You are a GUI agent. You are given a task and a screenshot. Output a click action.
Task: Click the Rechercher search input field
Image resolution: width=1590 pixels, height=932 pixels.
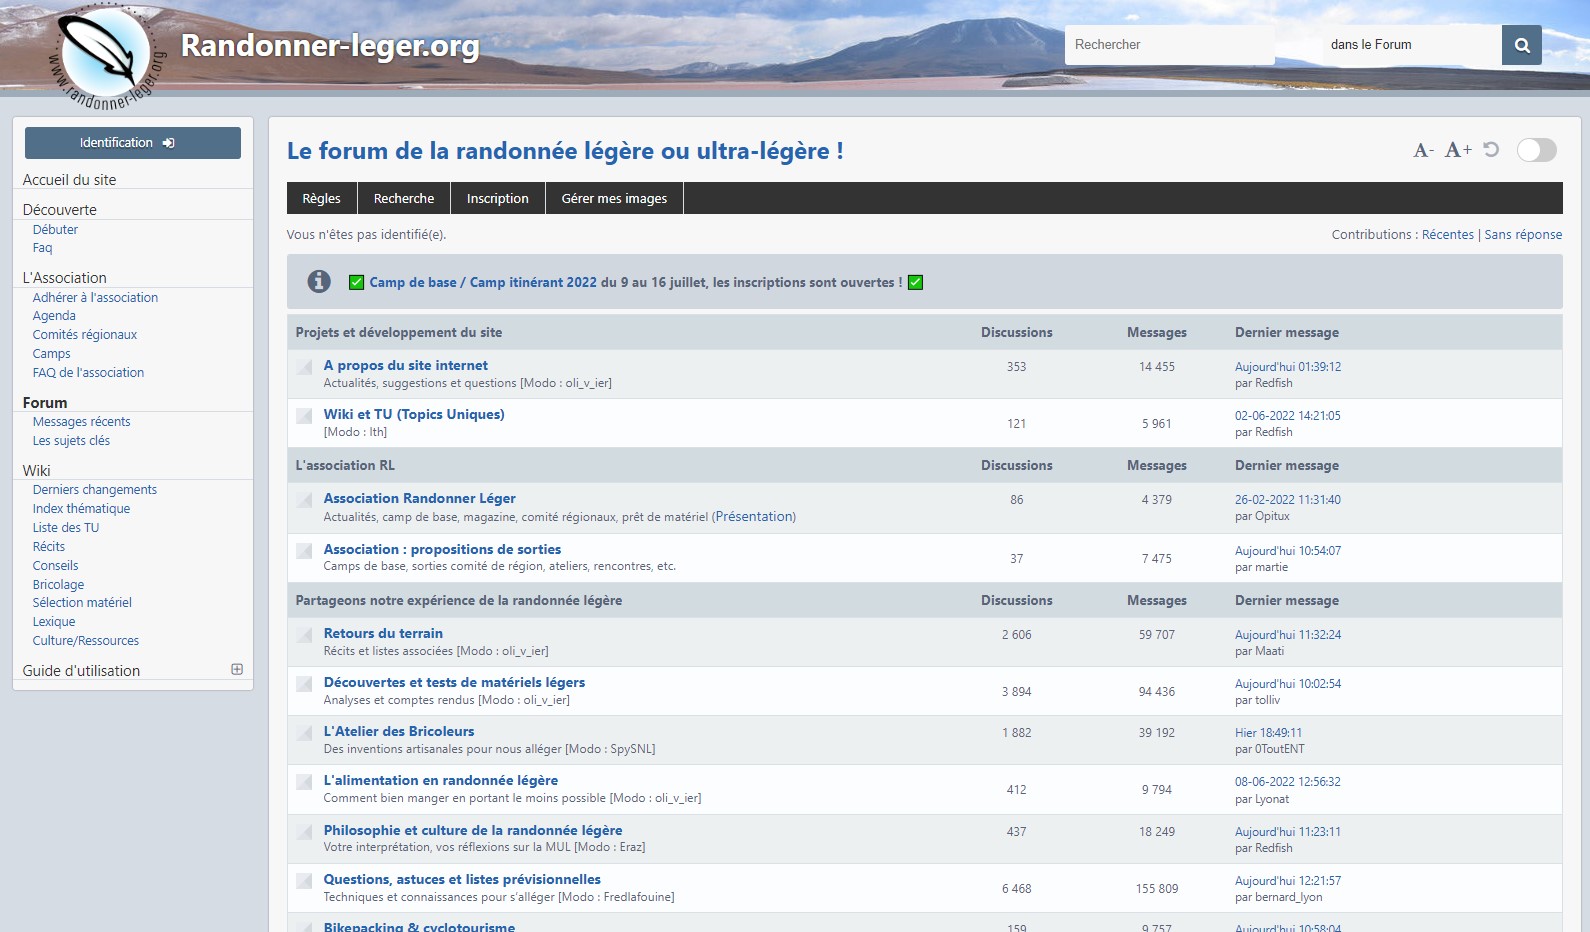point(1168,45)
